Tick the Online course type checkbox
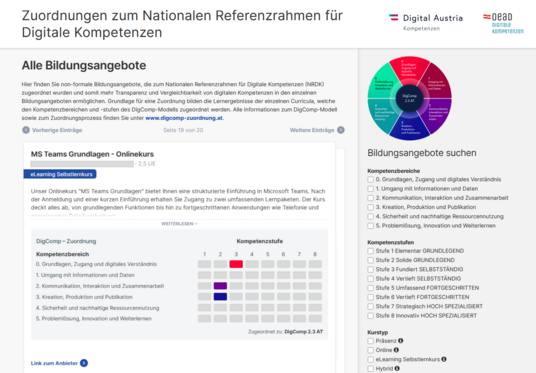Screen dimensions: 536x373 371,350
